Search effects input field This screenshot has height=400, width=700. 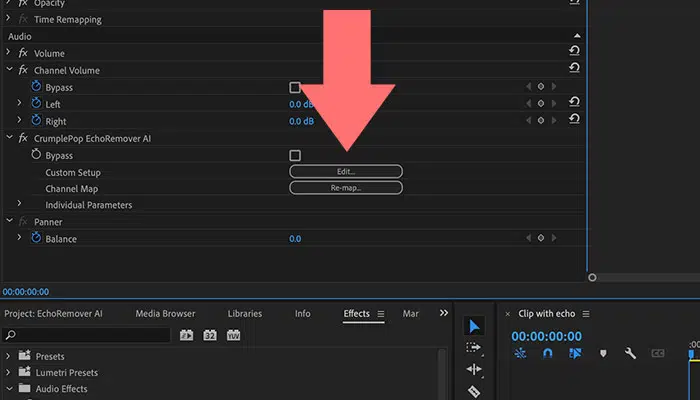click(x=86, y=335)
